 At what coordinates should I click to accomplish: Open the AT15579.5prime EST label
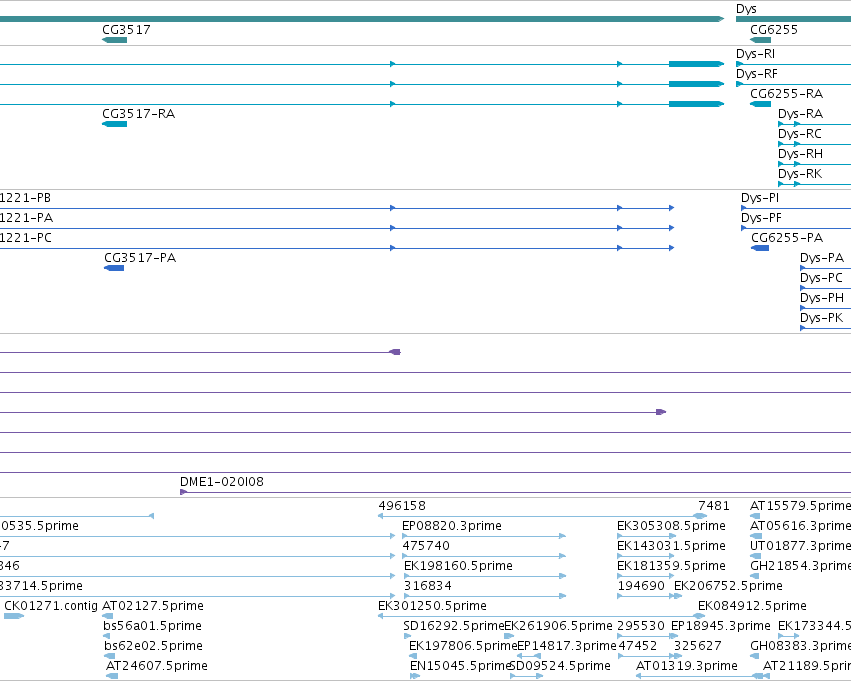coord(801,506)
